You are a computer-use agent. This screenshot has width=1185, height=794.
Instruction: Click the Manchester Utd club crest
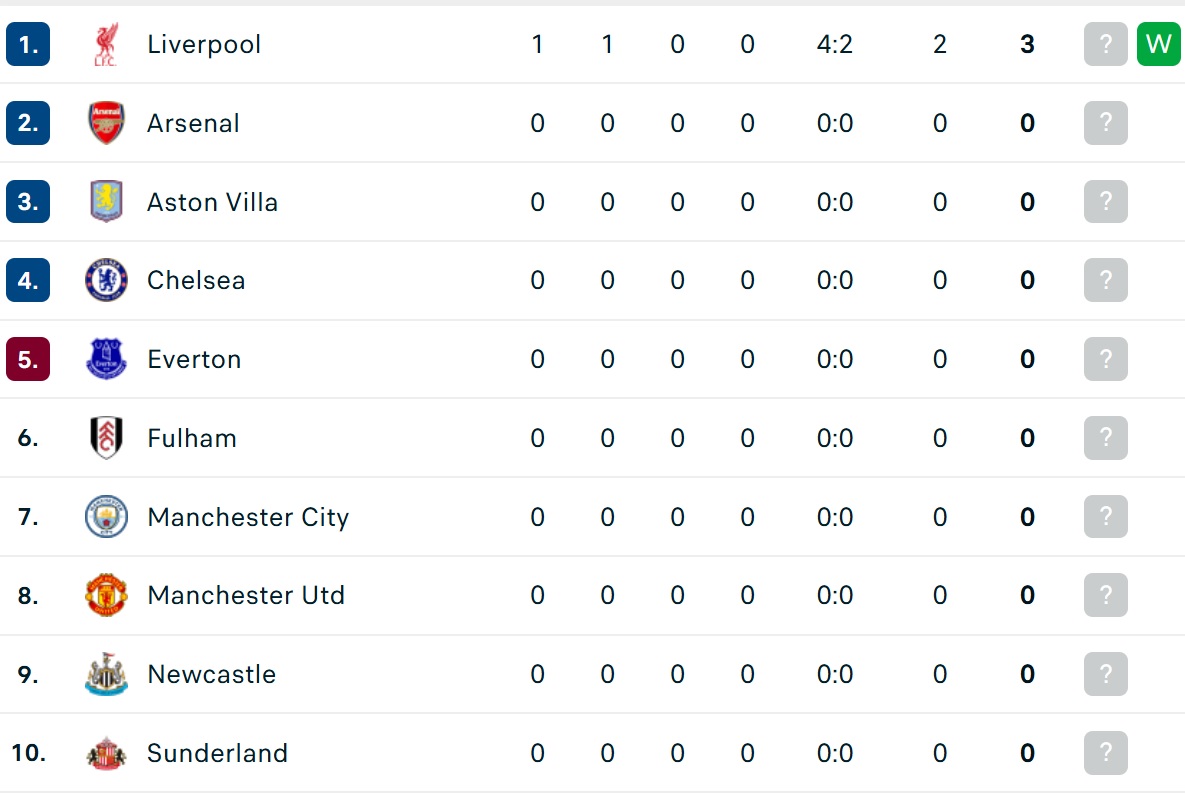(106, 595)
